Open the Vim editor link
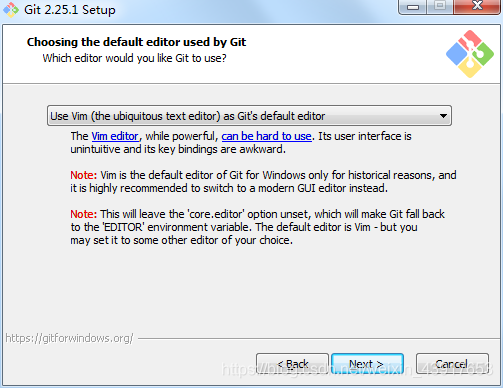The width and height of the screenshot is (503, 388). (115, 136)
